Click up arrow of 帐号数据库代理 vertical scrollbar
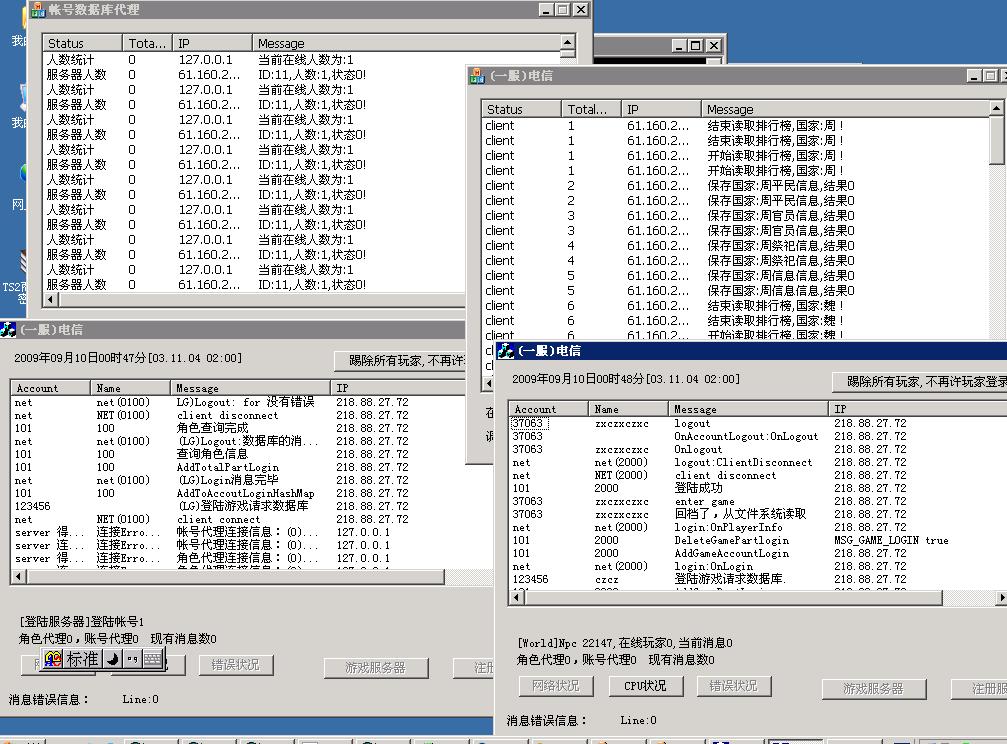 pyautogui.click(x=568, y=43)
